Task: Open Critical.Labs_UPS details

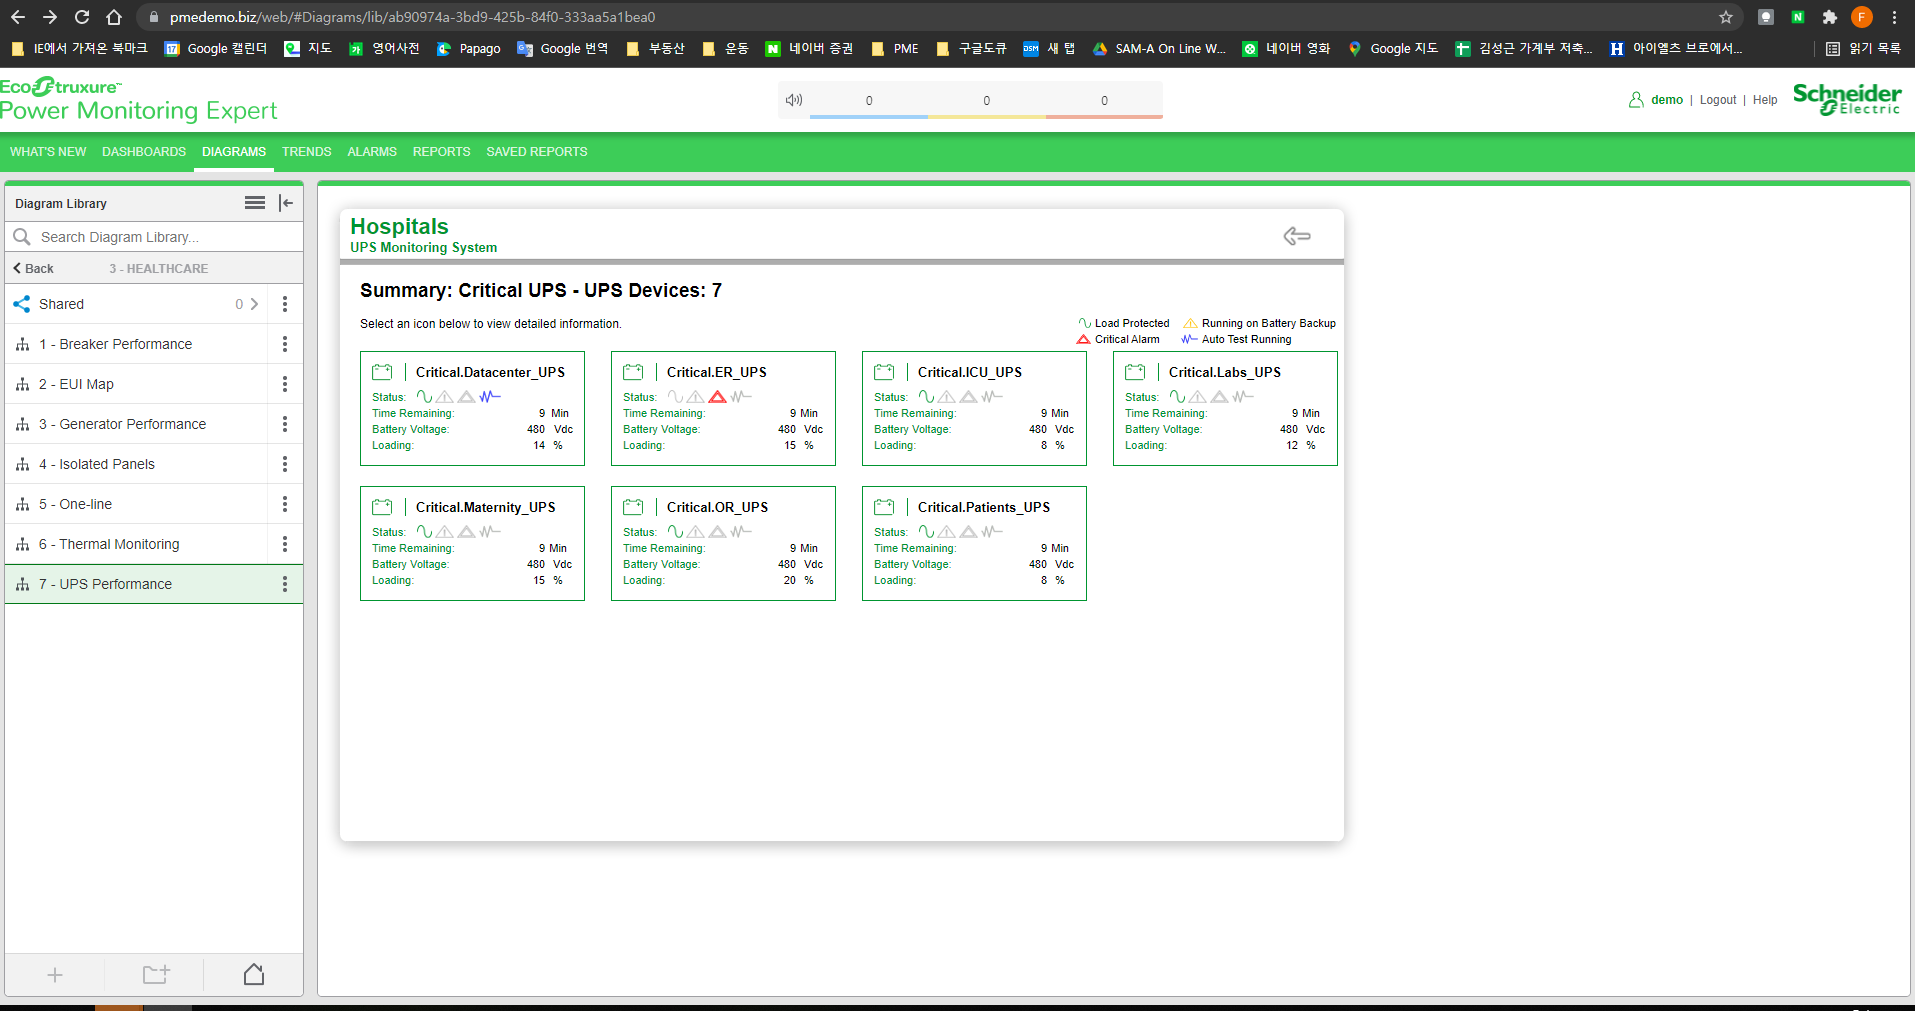Action: [x=1225, y=408]
